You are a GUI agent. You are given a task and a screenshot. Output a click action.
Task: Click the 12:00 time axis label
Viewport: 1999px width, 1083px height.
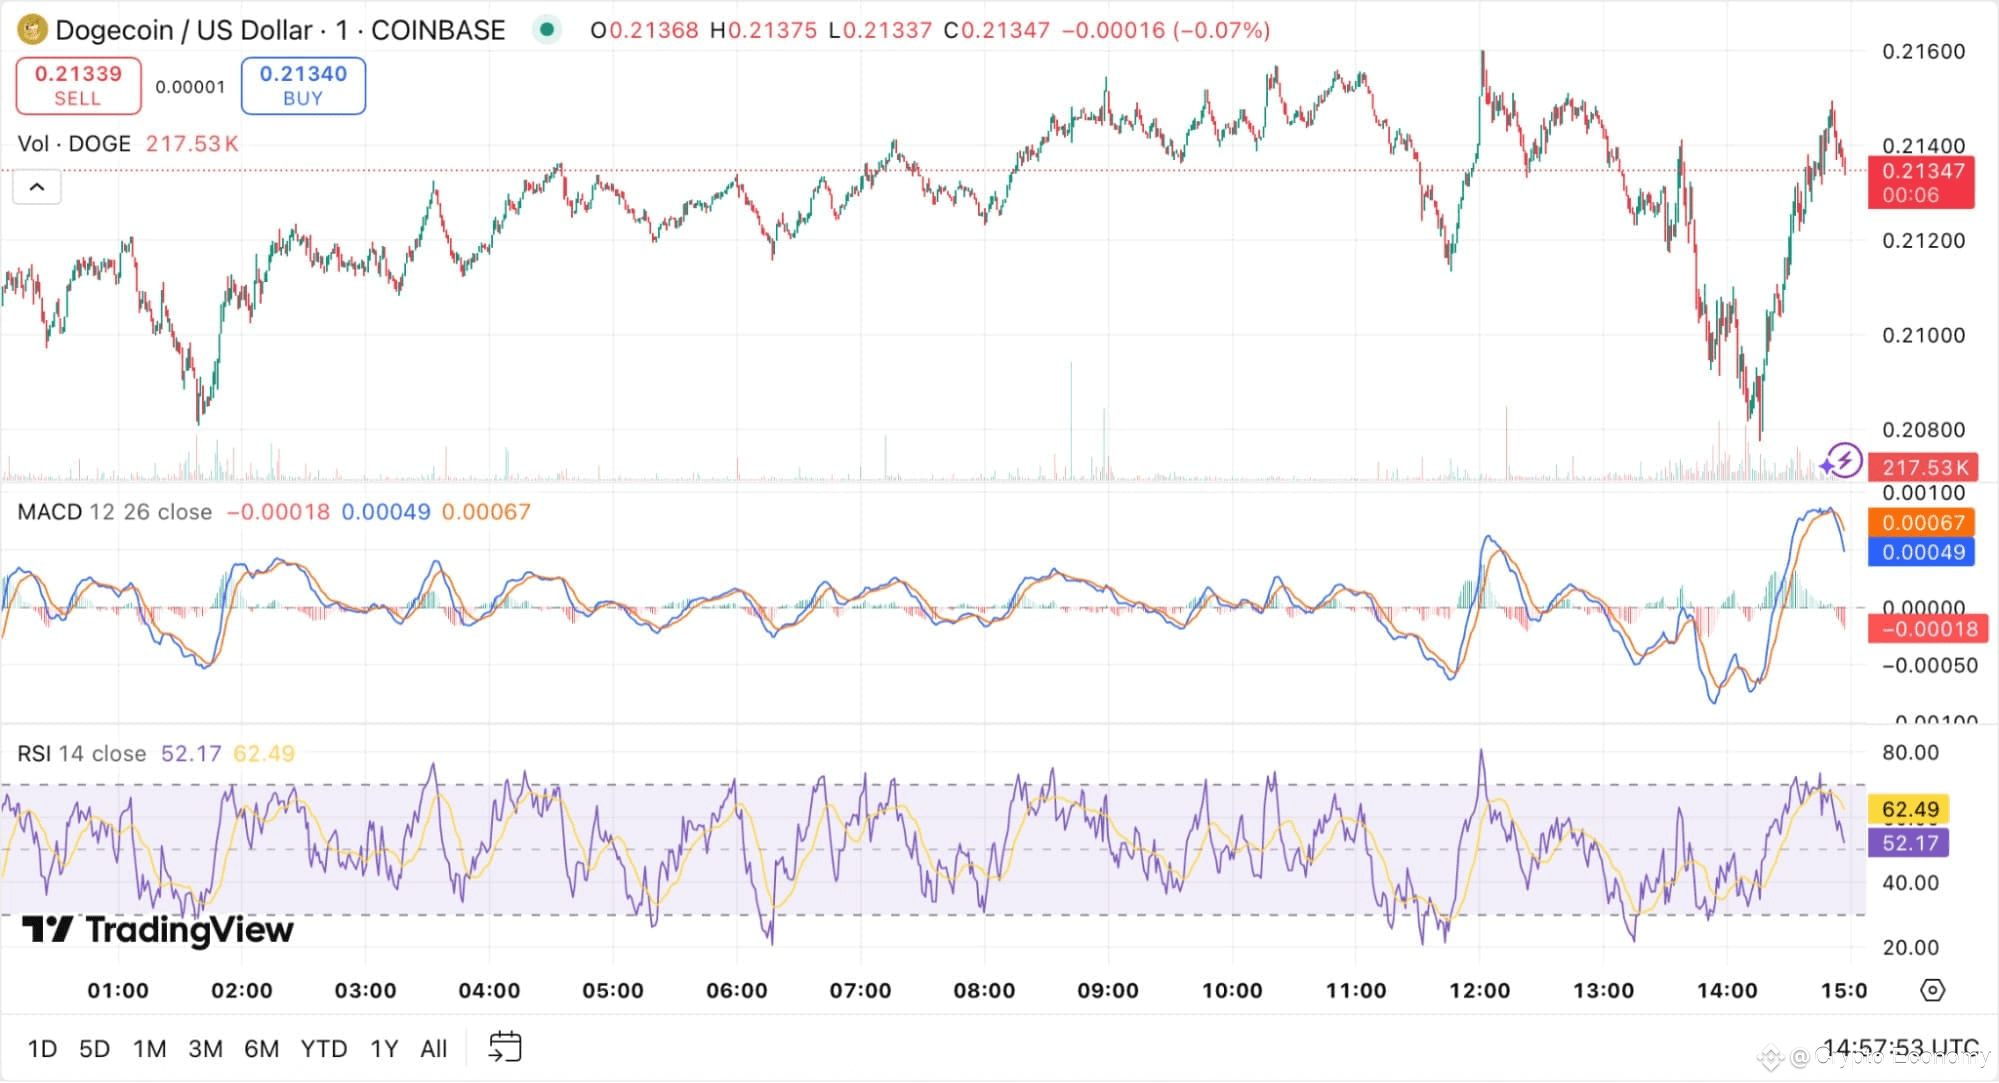point(1480,990)
